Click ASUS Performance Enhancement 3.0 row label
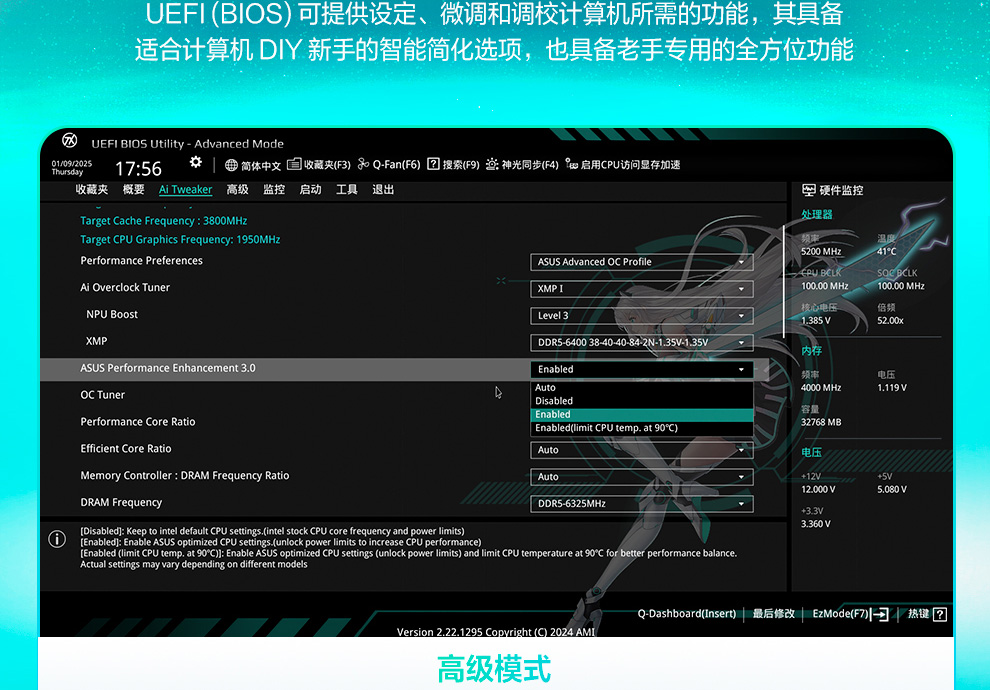Viewport: 990px width, 690px height. [168, 368]
